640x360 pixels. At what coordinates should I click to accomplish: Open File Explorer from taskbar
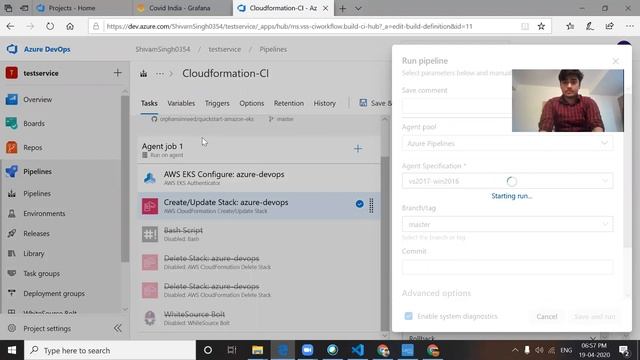click(x=257, y=350)
